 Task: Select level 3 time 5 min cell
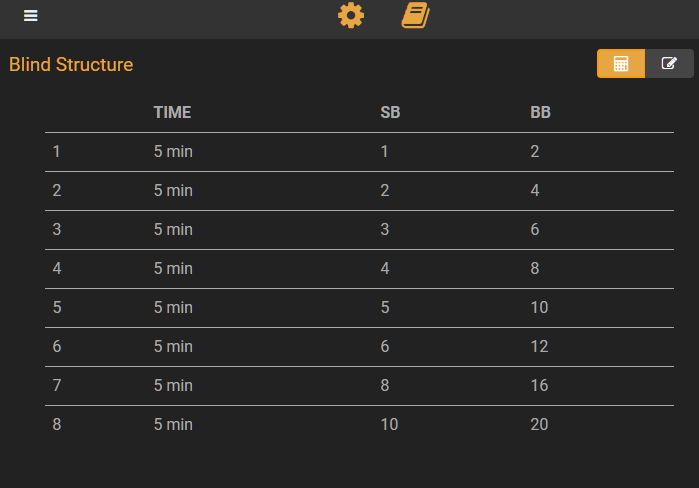pyautogui.click(x=173, y=230)
